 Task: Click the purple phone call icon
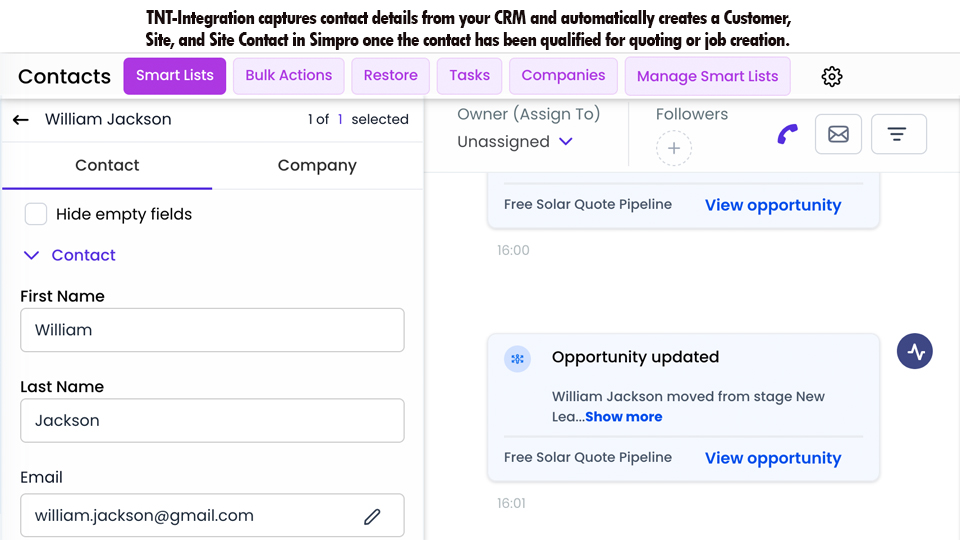point(788,135)
